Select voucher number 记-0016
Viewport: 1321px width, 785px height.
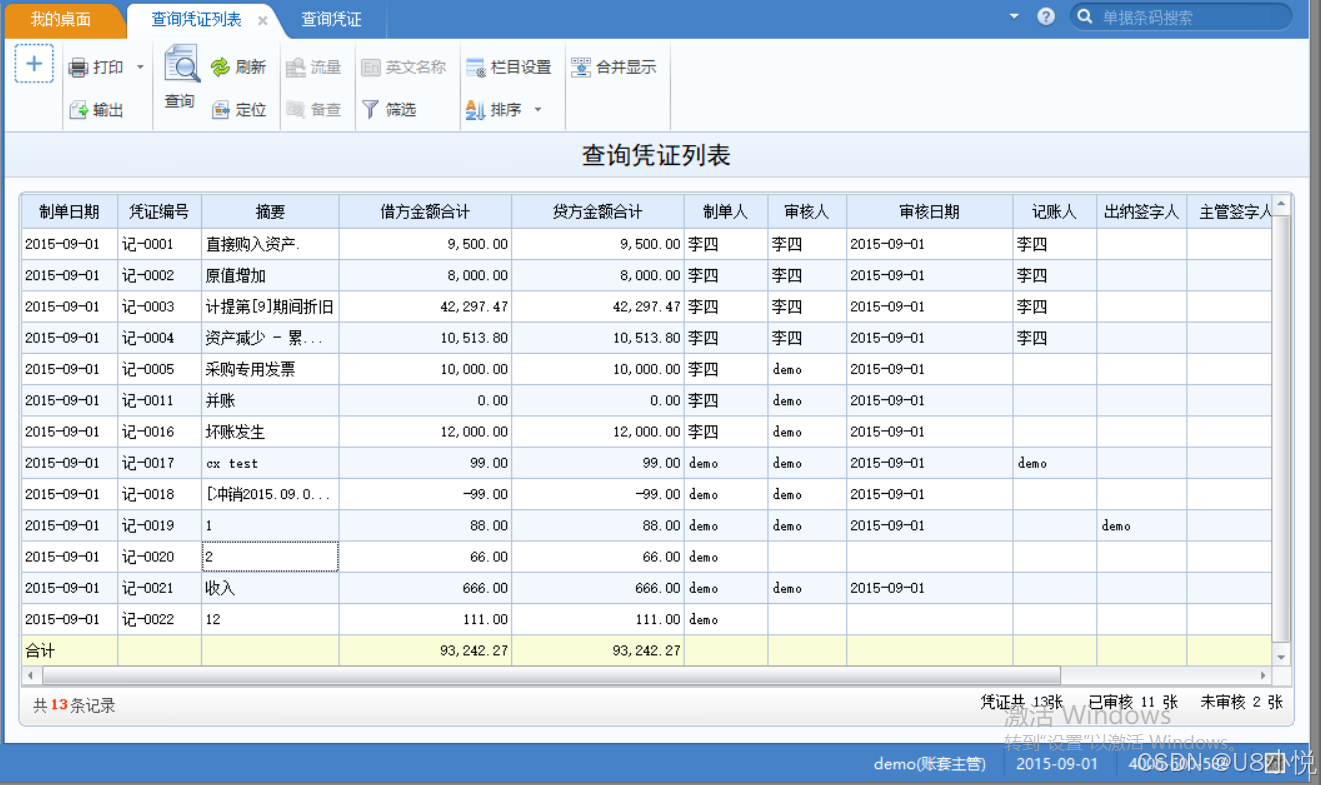coord(159,431)
